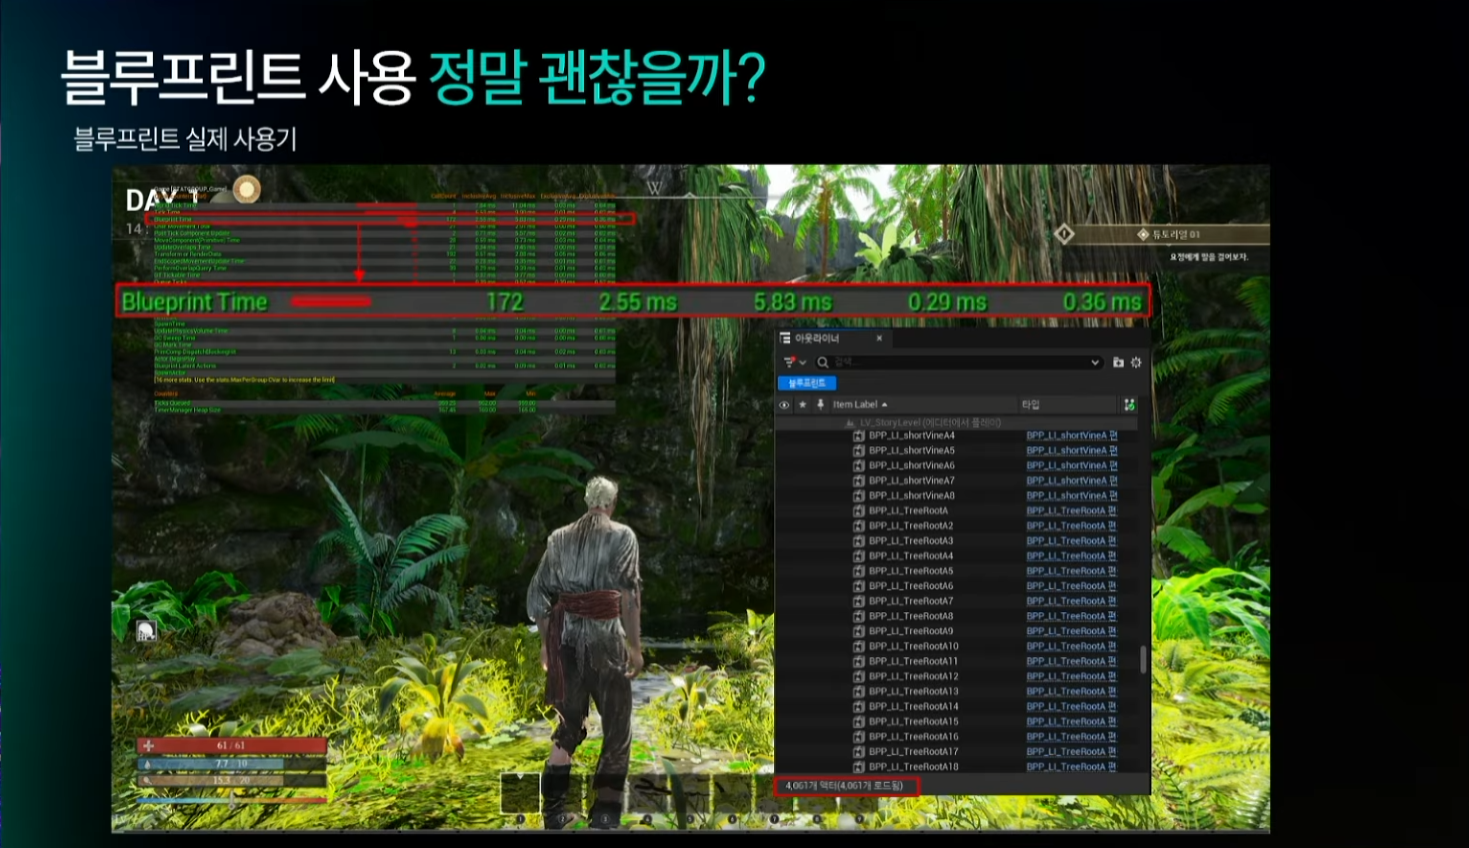Click the Outliner panel tab icon
Image resolution: width=1469 pixels, height=848 pixels.
(785, 338)
